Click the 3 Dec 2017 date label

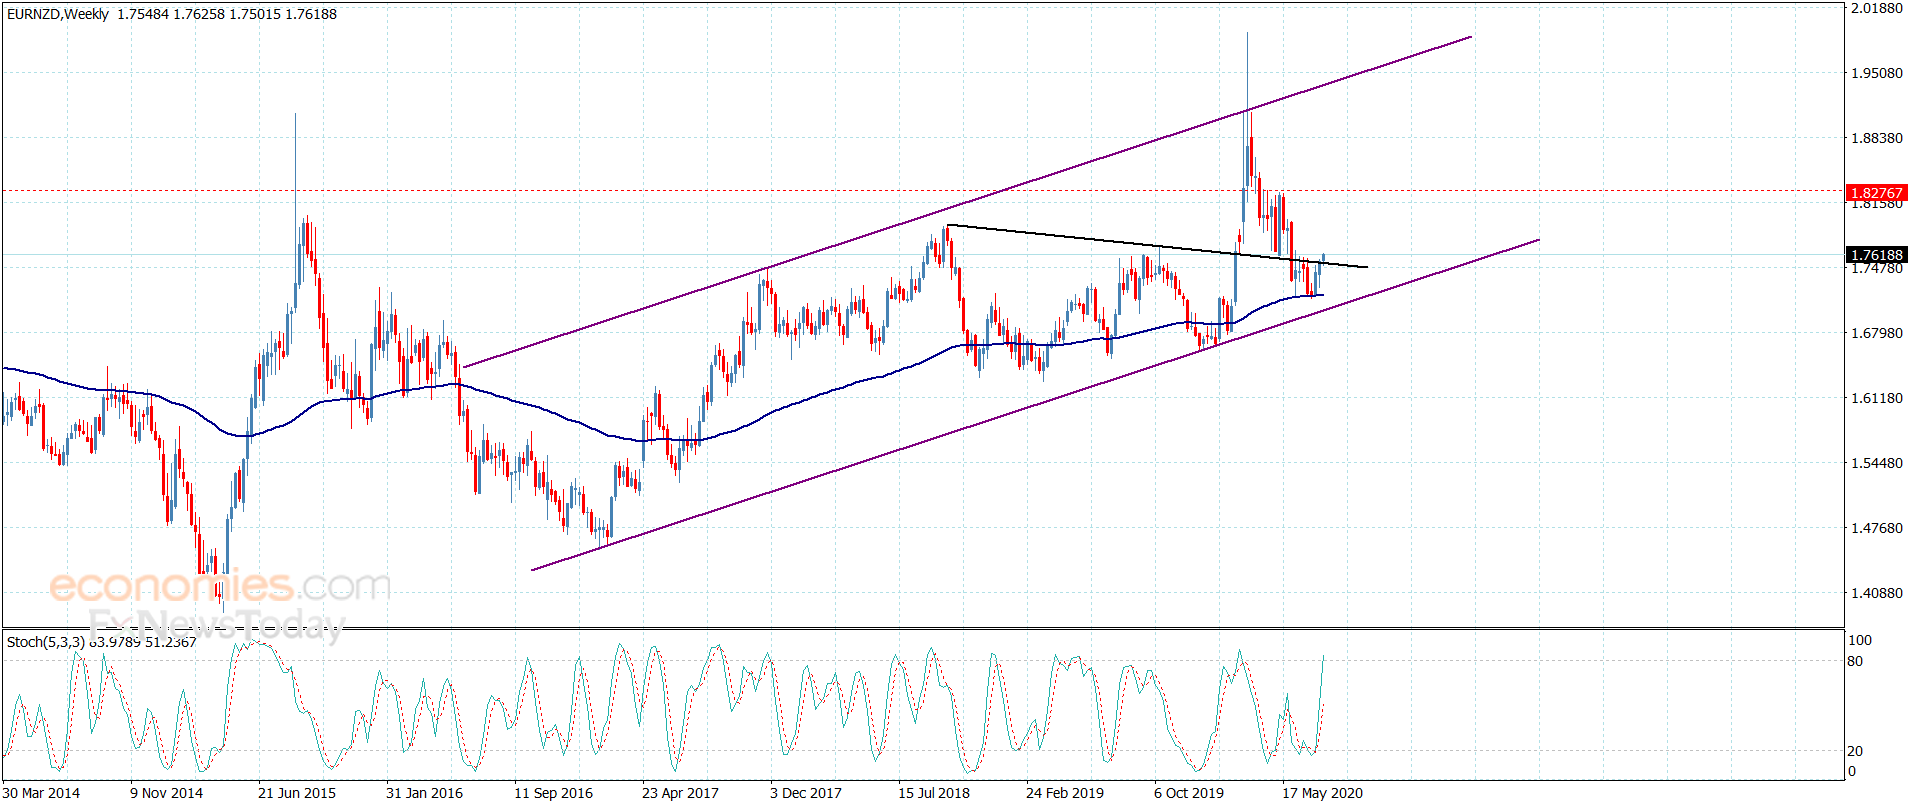(x=805, y=793)
